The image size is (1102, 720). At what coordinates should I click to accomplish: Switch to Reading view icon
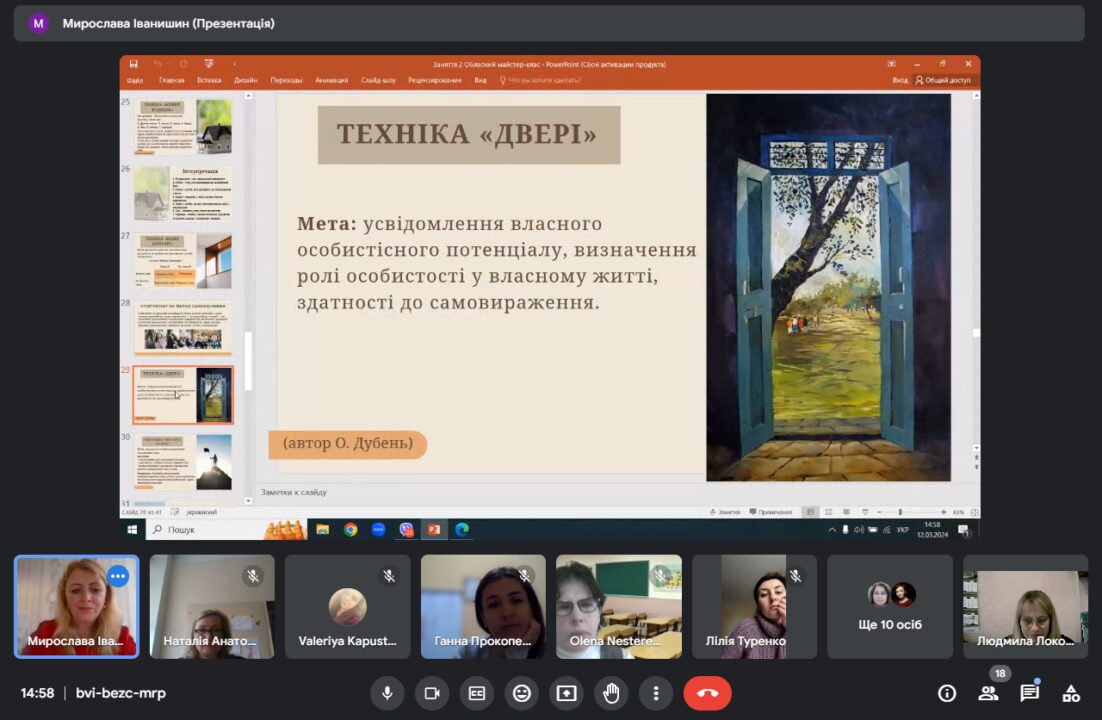[x=846, y=512]
